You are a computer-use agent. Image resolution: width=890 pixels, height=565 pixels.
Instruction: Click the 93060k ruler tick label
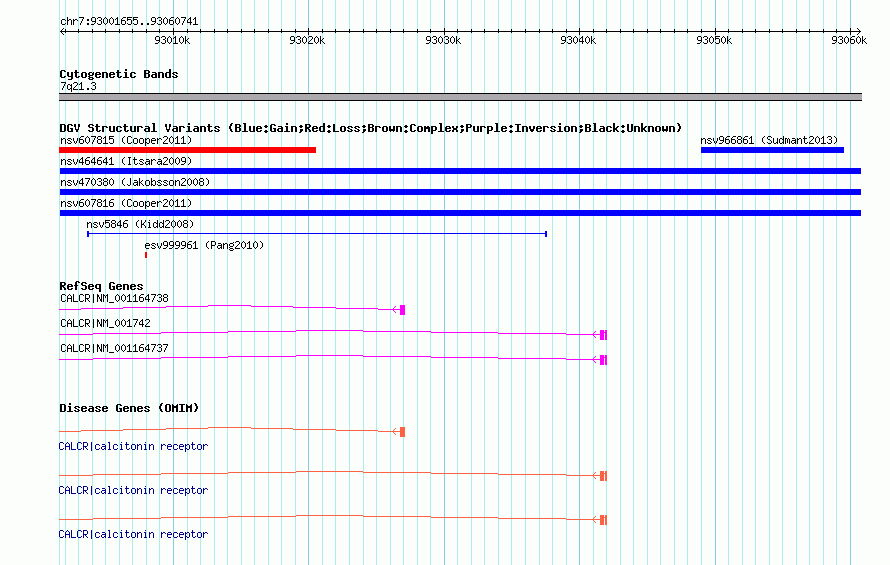click(x=849, y=40)
